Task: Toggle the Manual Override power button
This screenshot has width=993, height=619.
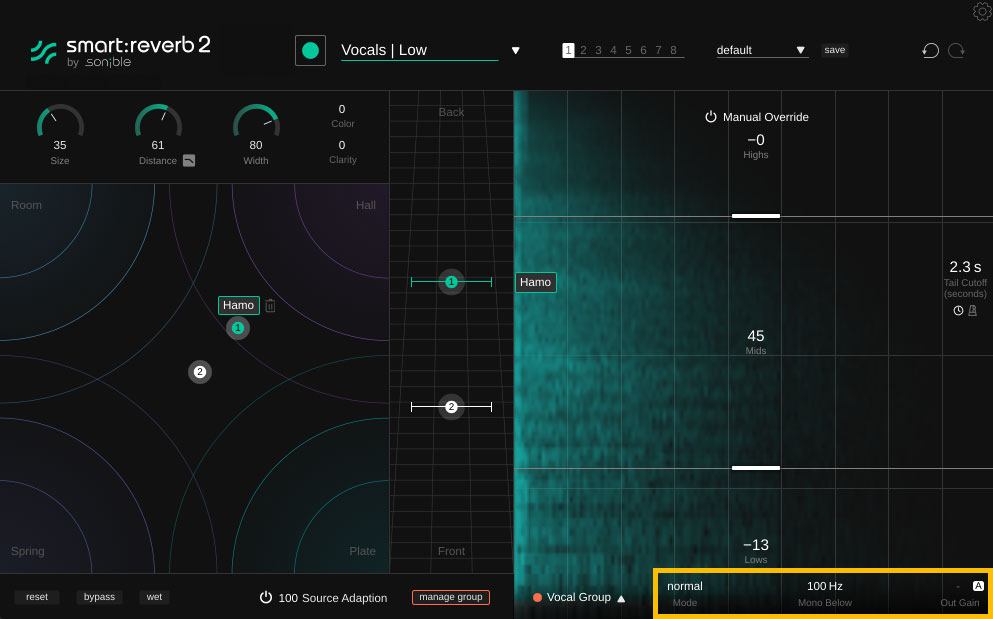Action: click(711, 117)
